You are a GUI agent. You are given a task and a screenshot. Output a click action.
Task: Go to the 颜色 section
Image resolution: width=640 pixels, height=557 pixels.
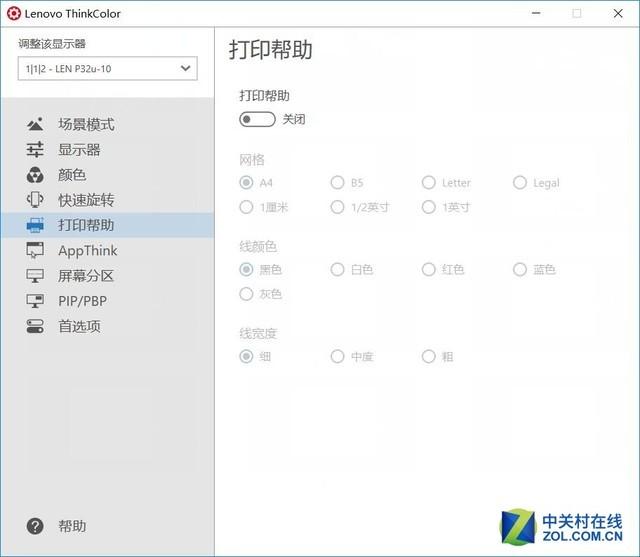point(107,175)
